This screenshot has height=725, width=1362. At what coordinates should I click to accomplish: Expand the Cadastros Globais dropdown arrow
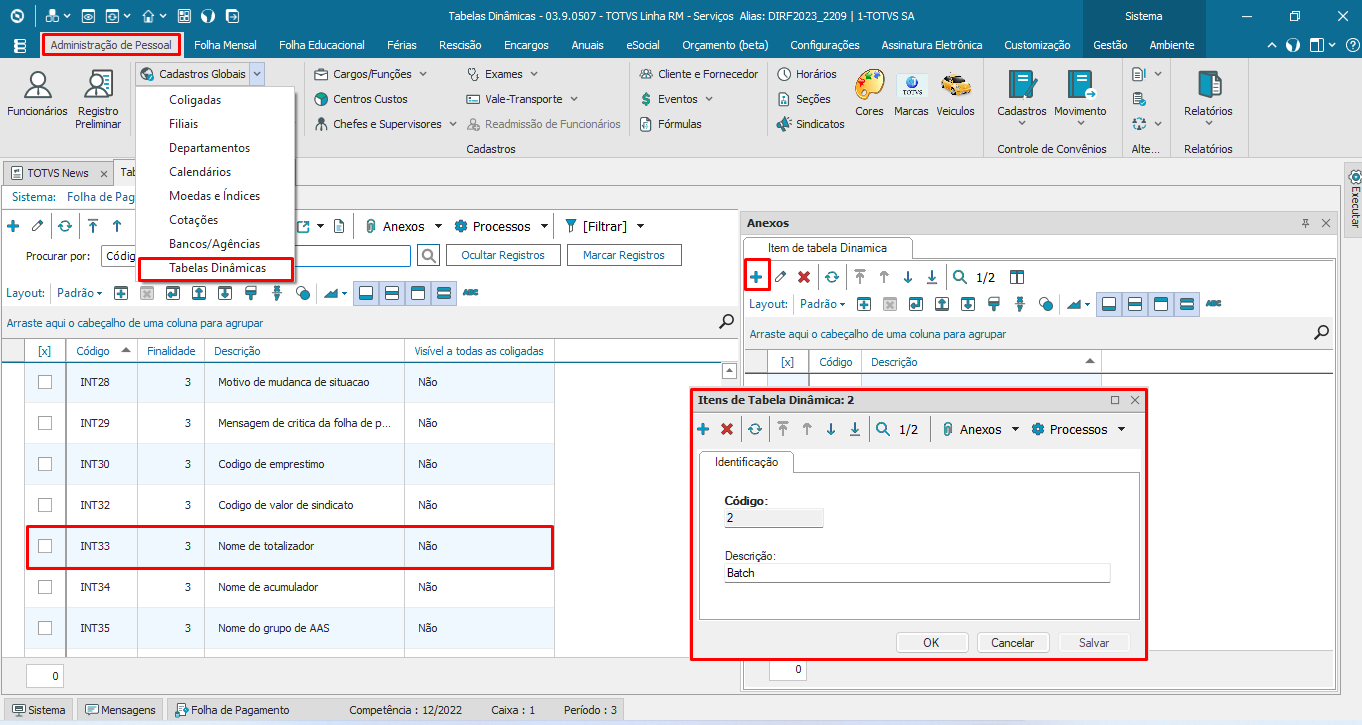(x=257, y=74)
